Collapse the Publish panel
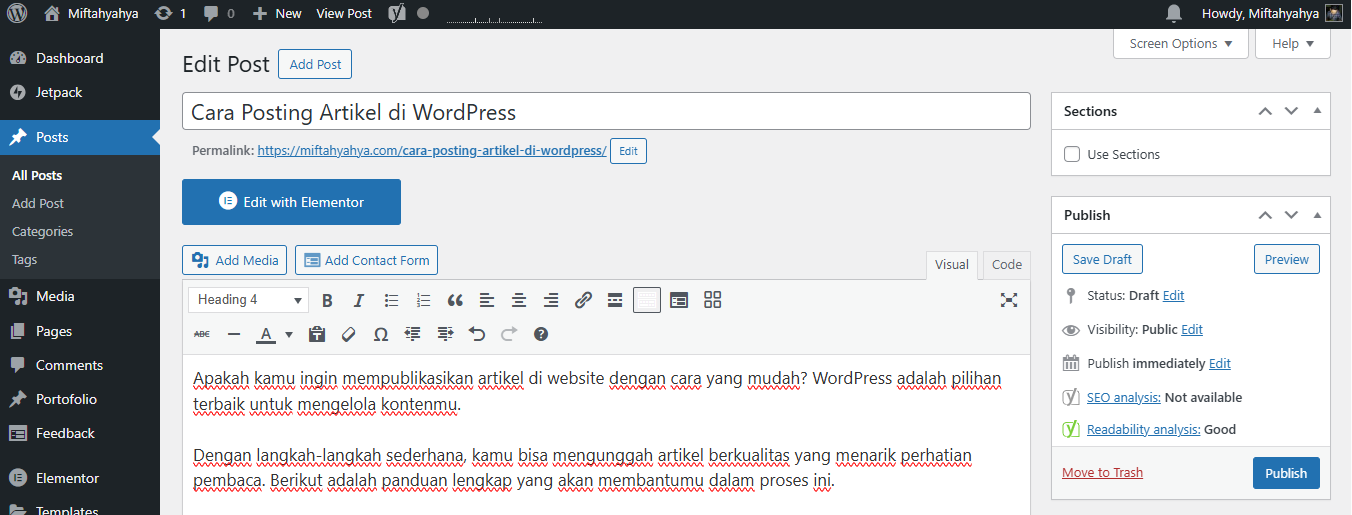 (1316, 215)
